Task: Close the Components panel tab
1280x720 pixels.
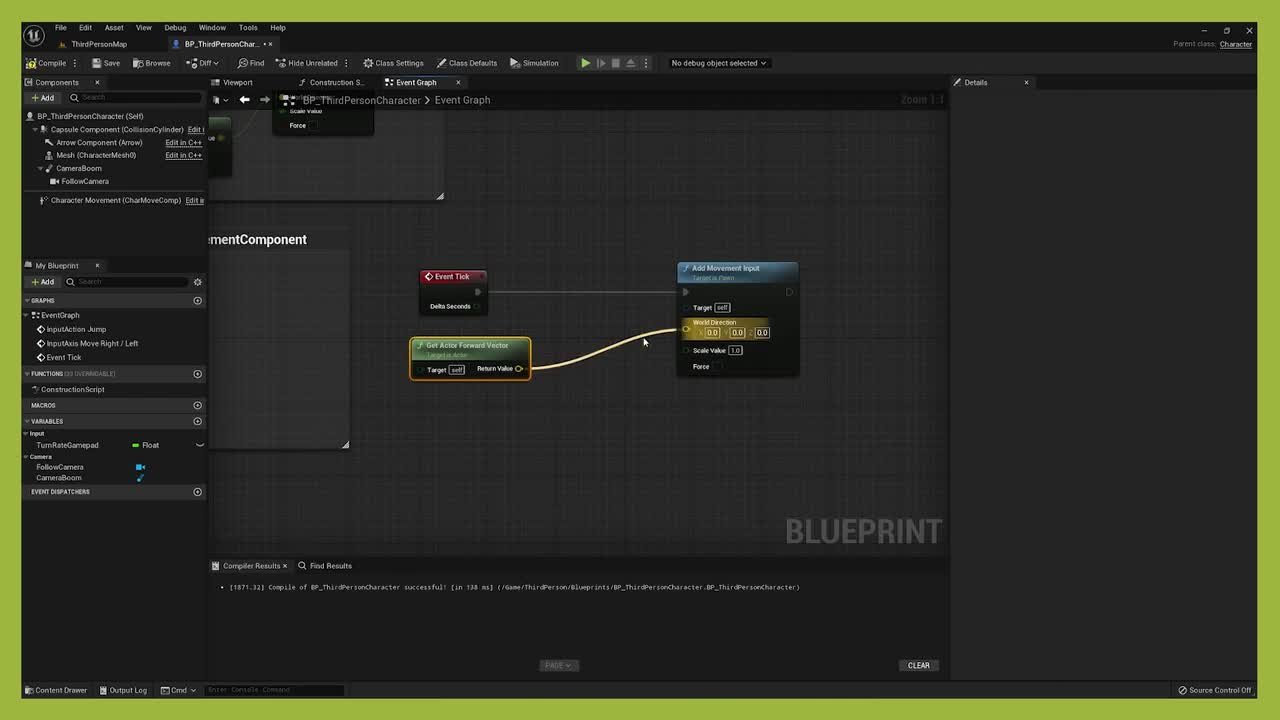Action: coord(97,82)
